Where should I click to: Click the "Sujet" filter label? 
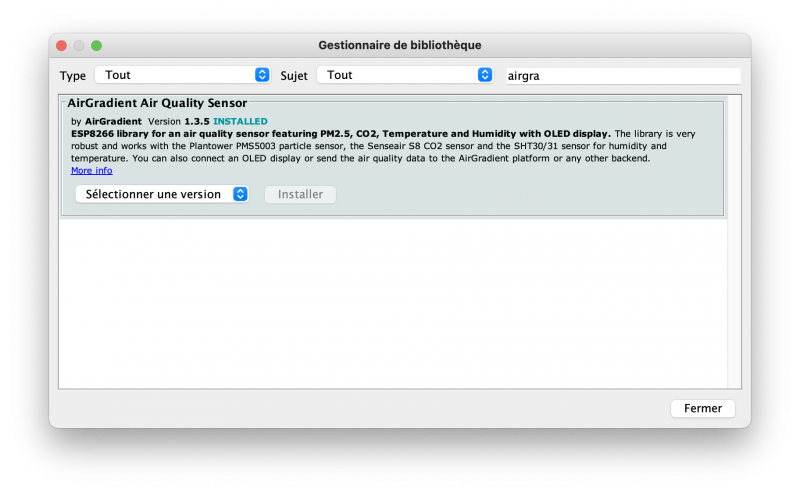294,76
